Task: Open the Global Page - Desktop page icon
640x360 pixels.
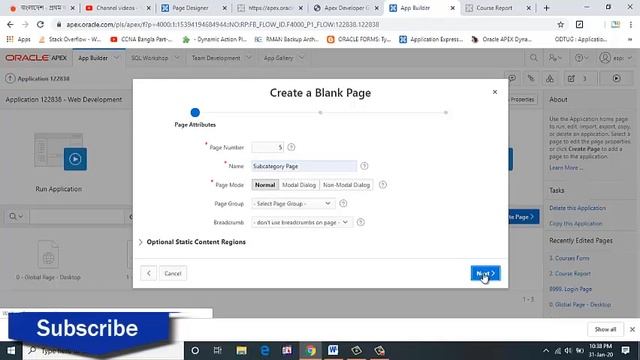Action: [48, 254]
